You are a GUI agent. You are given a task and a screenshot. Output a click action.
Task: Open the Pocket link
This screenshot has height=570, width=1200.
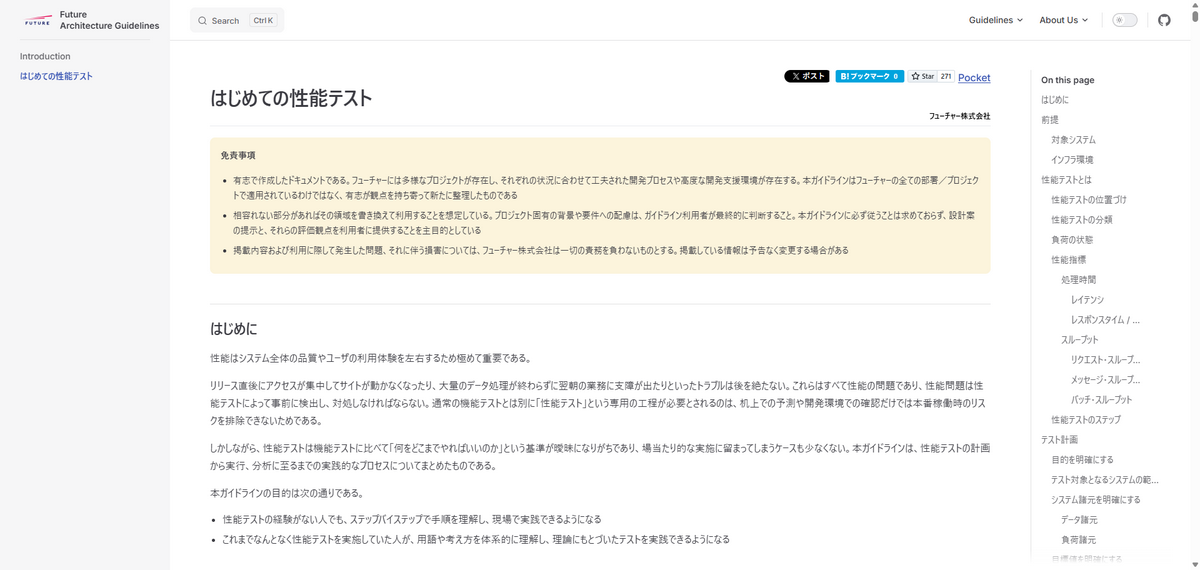974,77
